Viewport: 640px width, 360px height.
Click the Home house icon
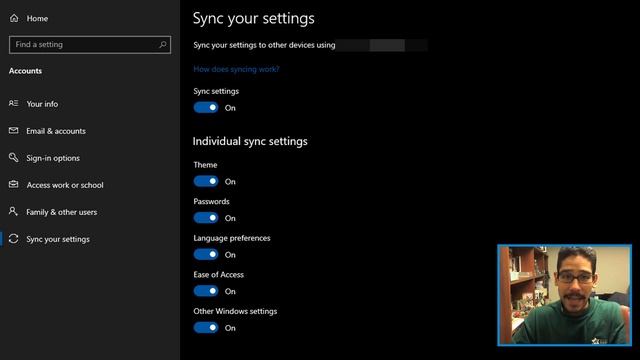point(14,18)
